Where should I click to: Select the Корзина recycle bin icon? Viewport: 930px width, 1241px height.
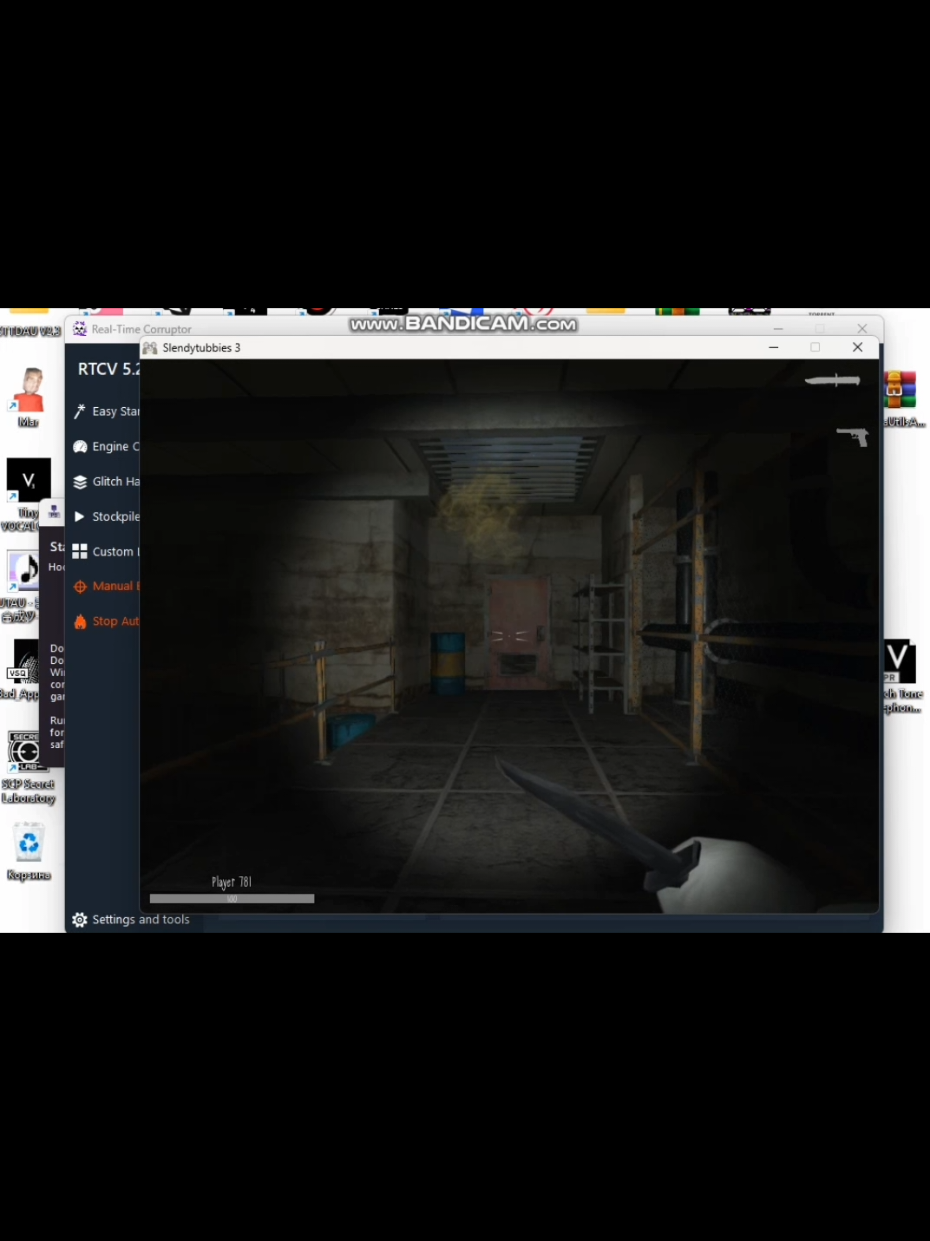point(29,851)
